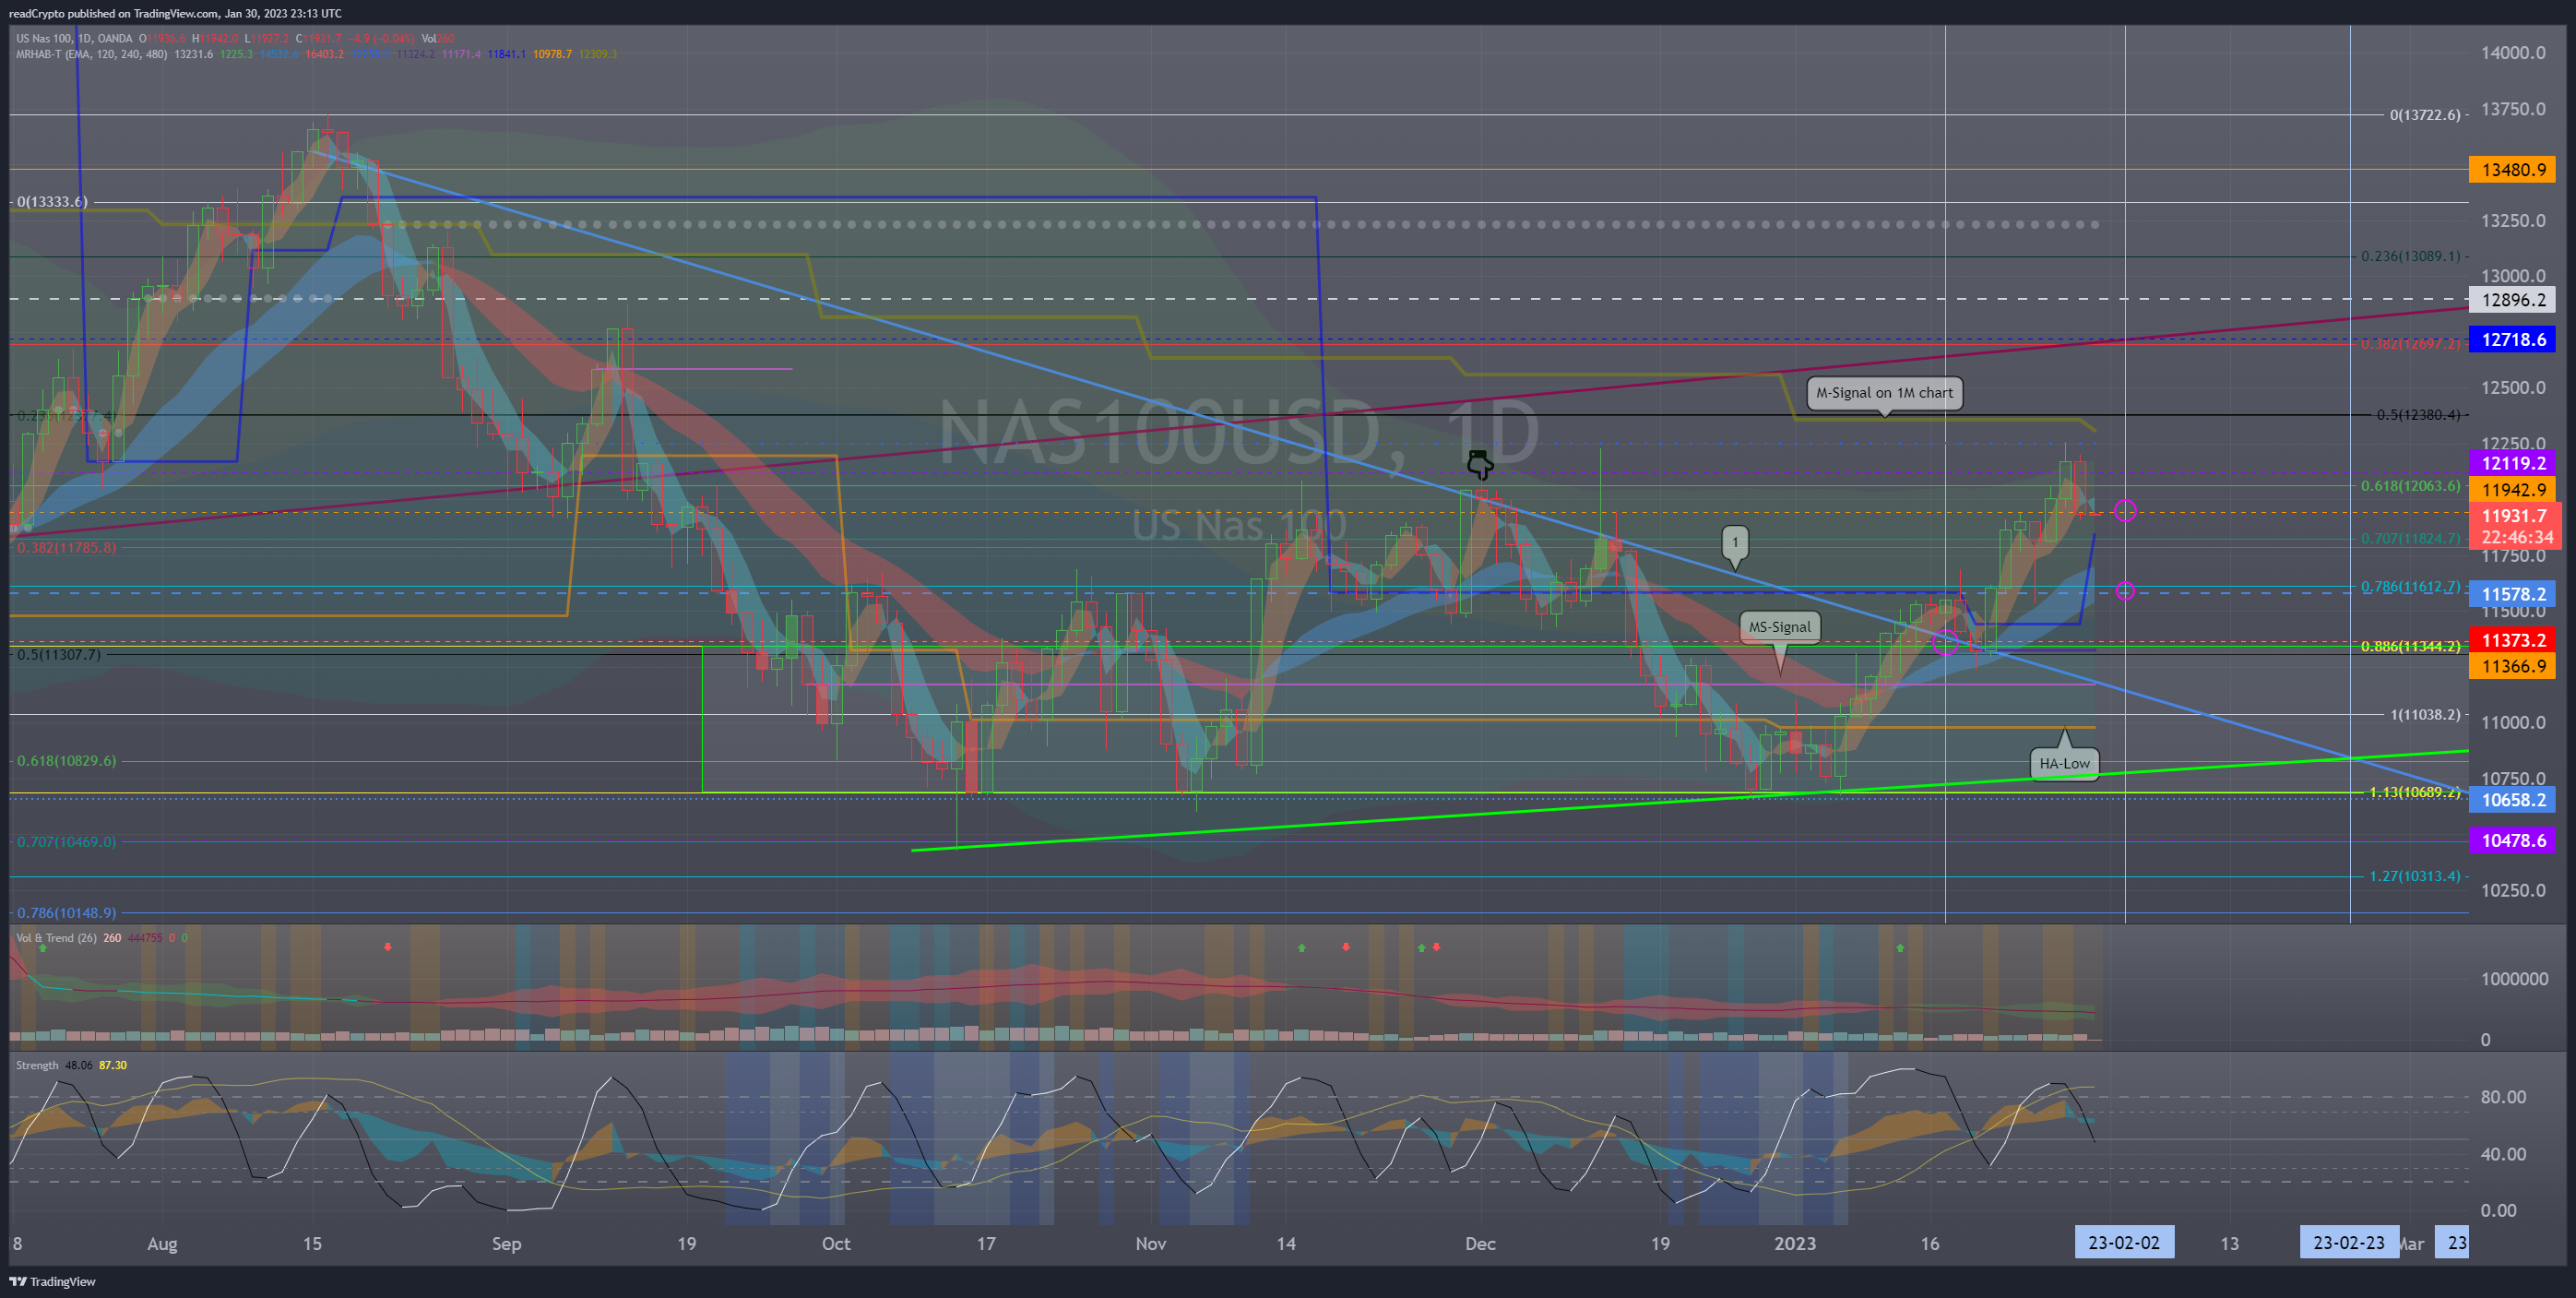Click the 'MRHAB-T (EMA, 120, 240, 480)' indicator legend
Image resolution: width=2576 pixels, height=1298 pixels.
(92, 54)
